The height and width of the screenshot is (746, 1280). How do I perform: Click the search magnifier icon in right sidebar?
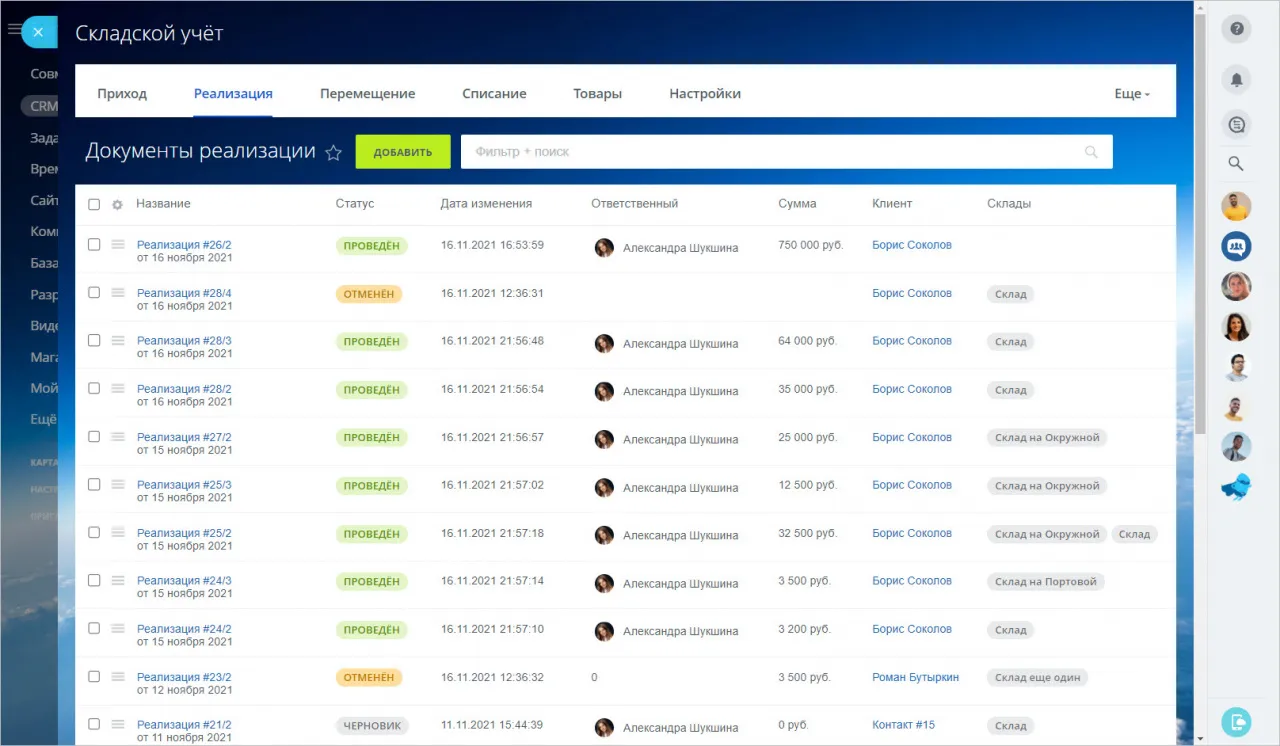pyautogui.click(x=1236, y=163)
